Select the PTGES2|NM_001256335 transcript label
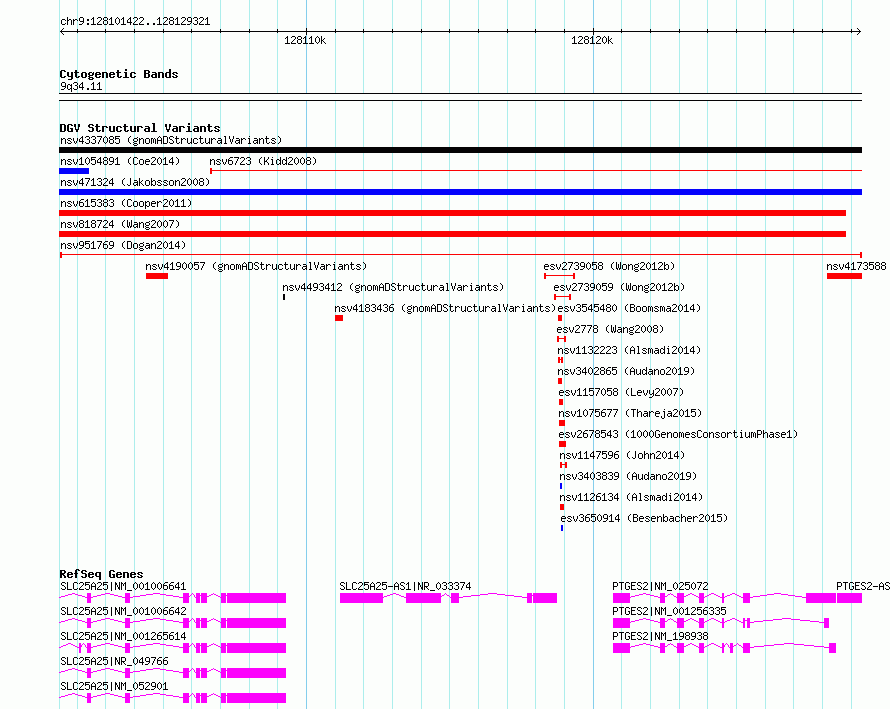The image size is (890, 709). (669, 611)
